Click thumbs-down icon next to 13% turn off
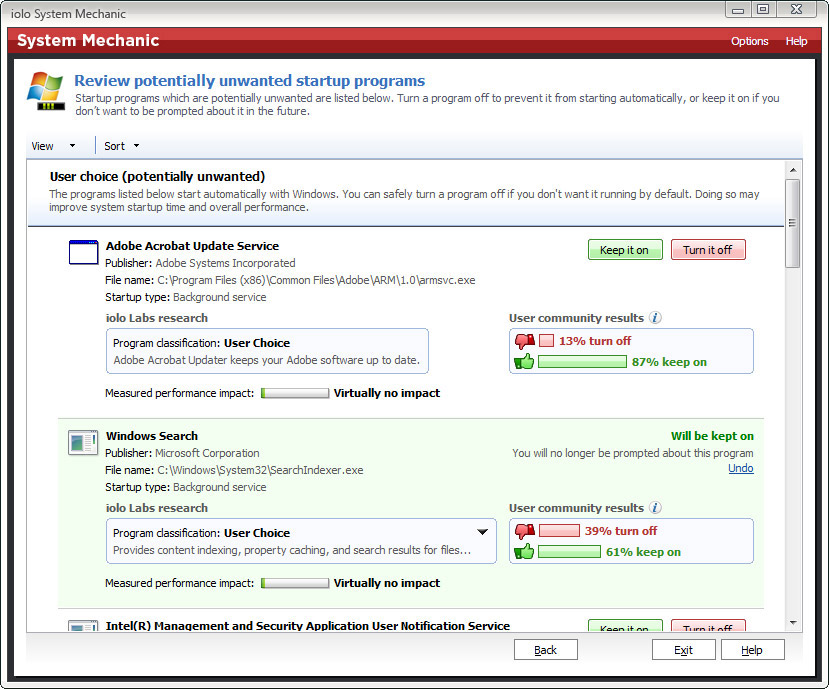 click(524, 341)
